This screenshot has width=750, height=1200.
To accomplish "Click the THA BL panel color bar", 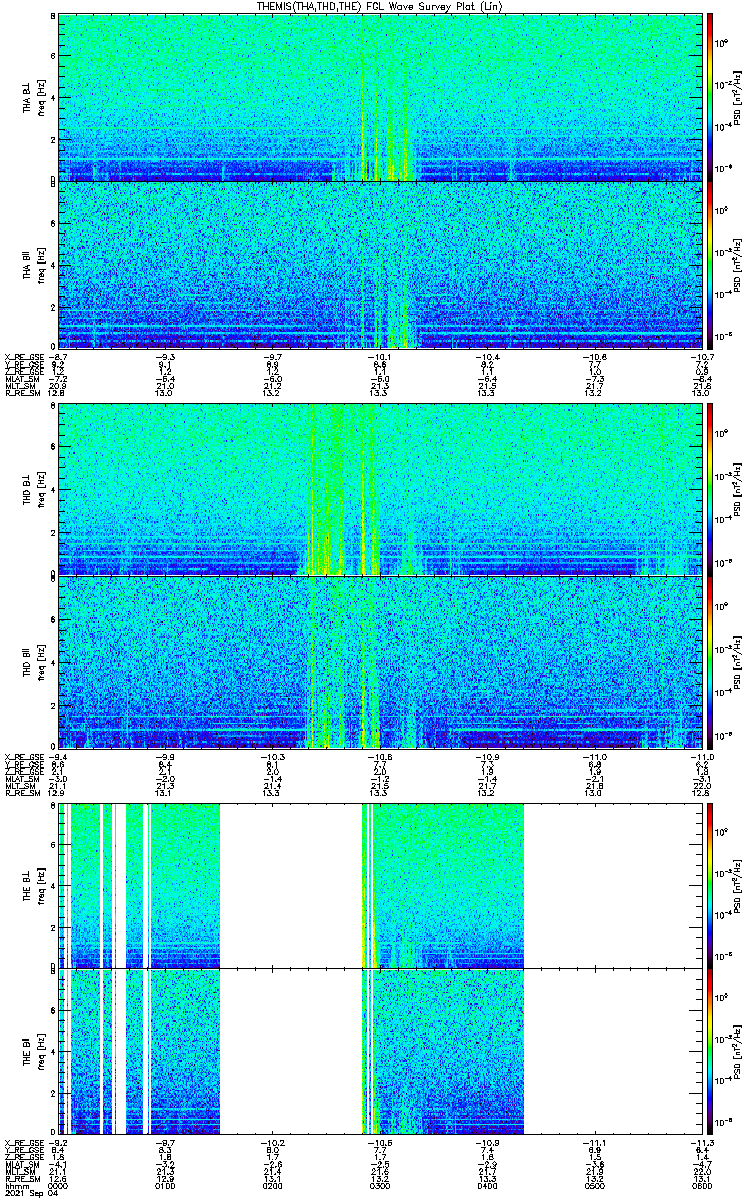I will point(710,97).
